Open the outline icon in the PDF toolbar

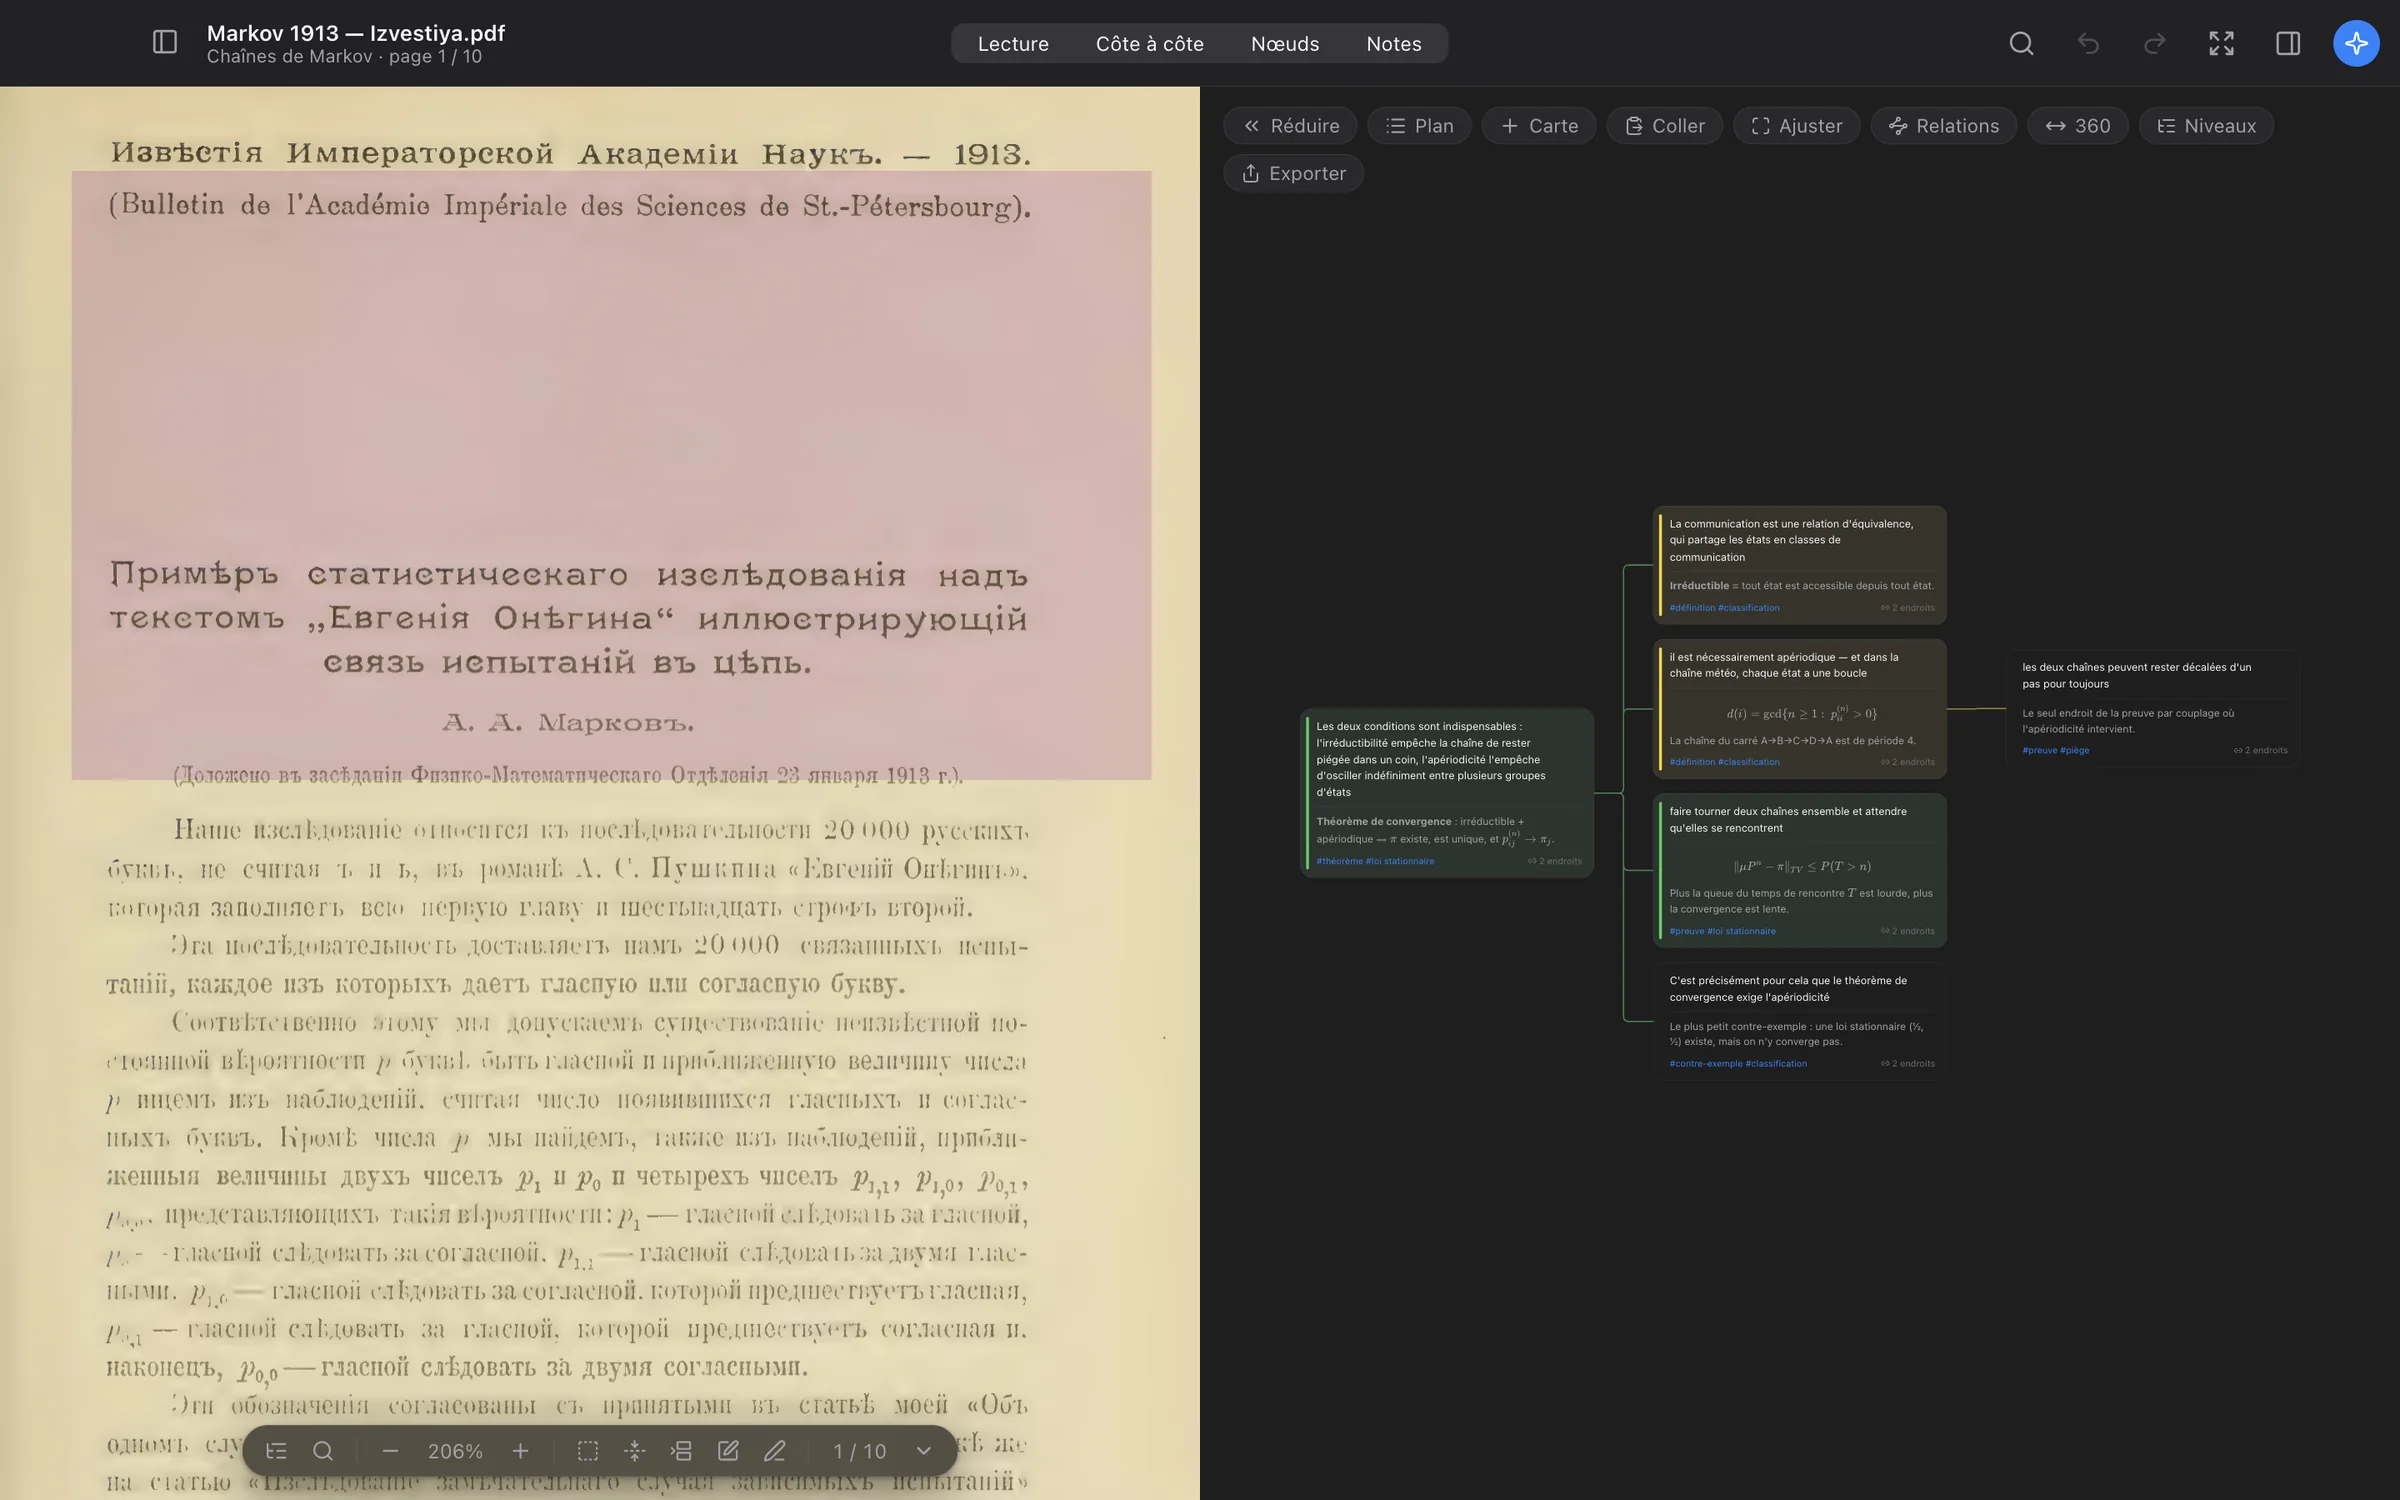[276, 1451]
